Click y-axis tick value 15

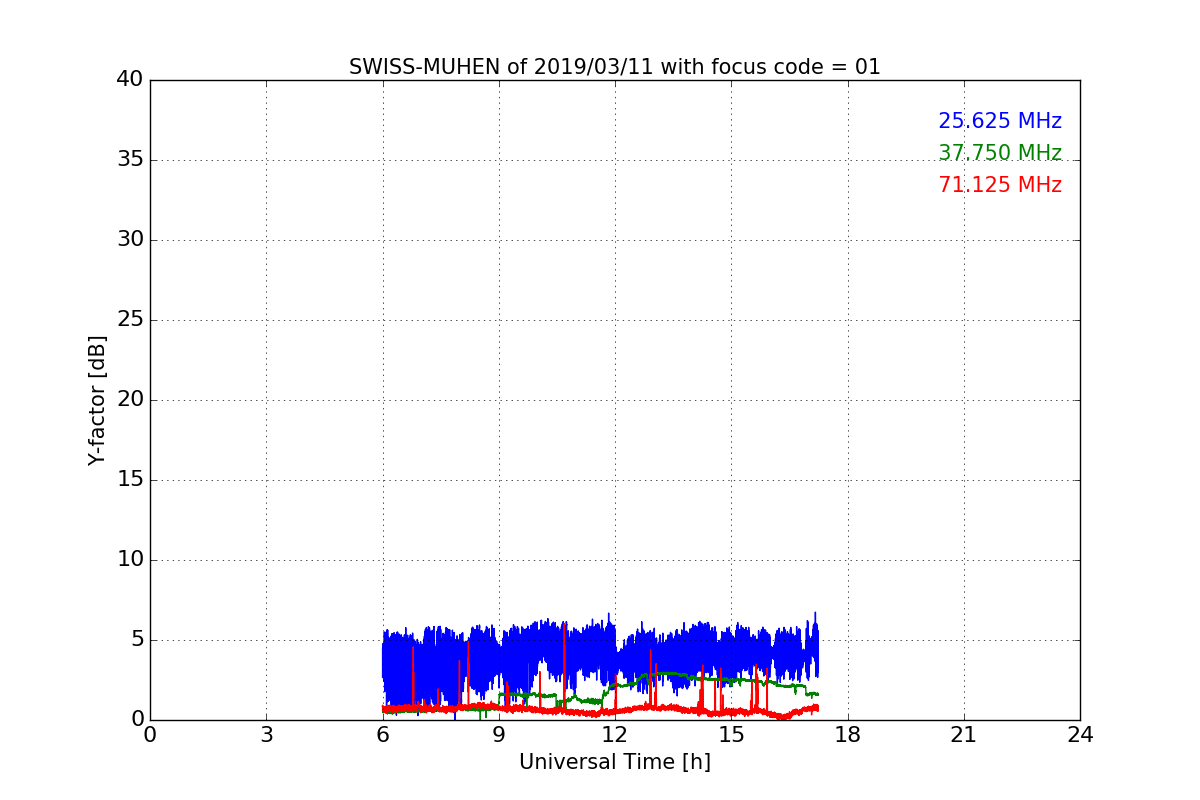pyautogui.click(x=130, y=480)
